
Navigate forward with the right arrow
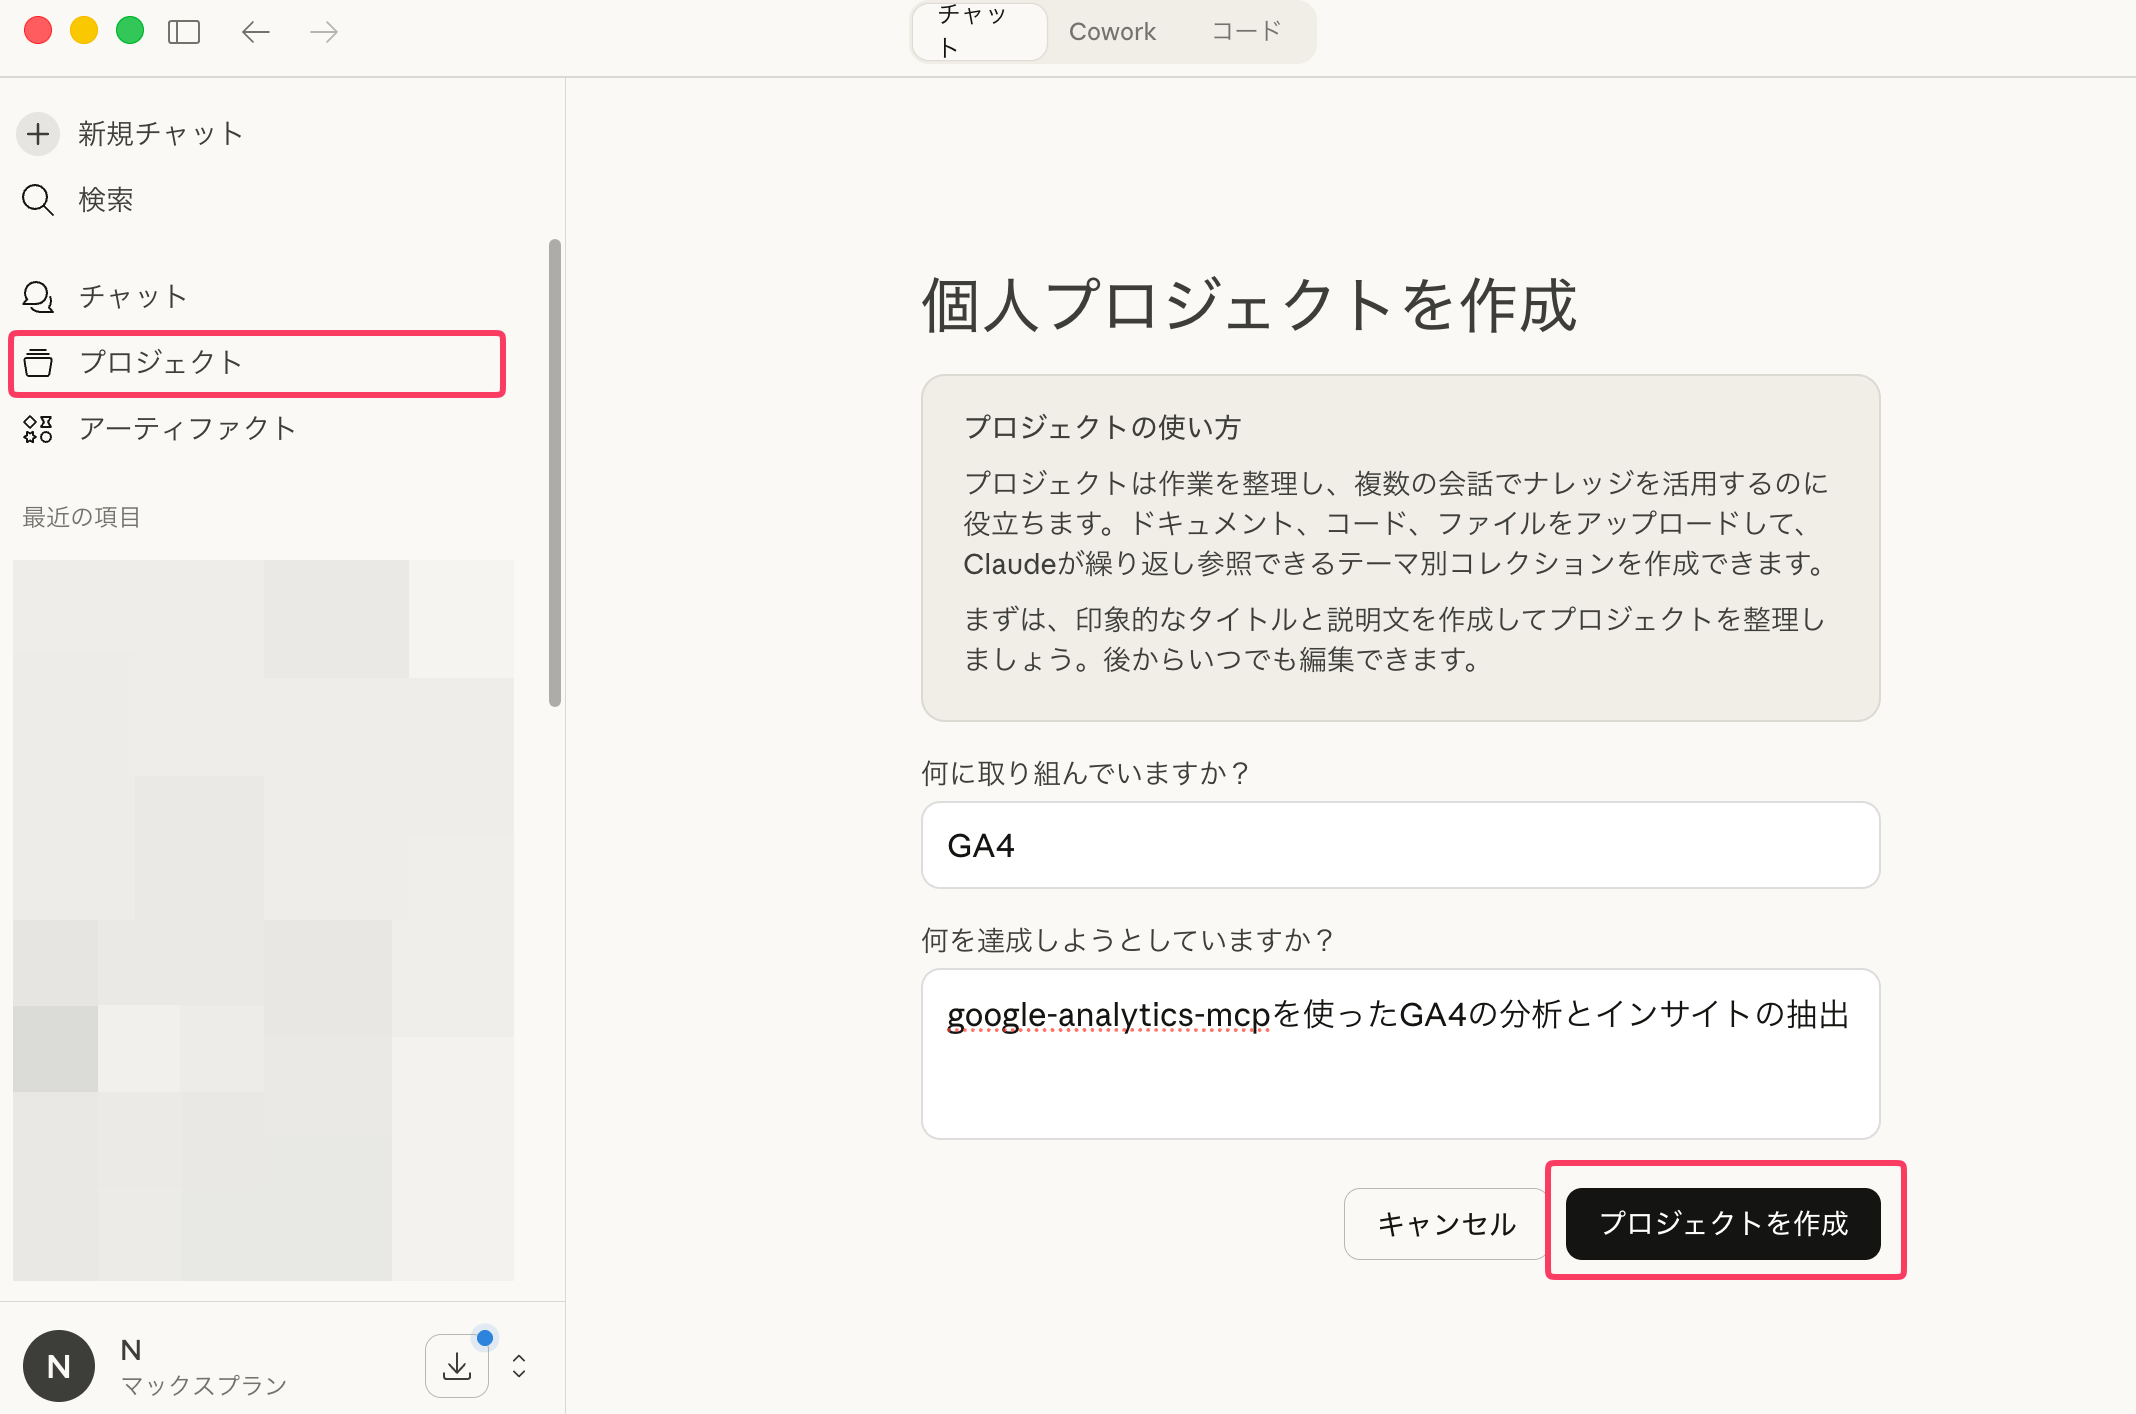click(322, 31)
